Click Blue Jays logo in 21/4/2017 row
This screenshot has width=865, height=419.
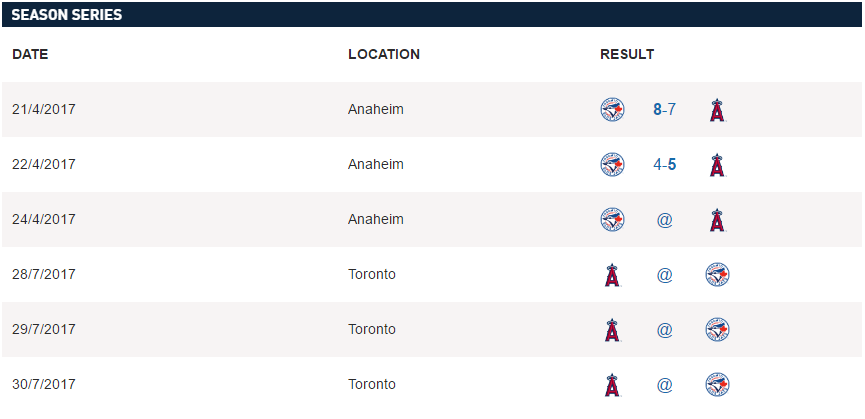tap(612, 110)
